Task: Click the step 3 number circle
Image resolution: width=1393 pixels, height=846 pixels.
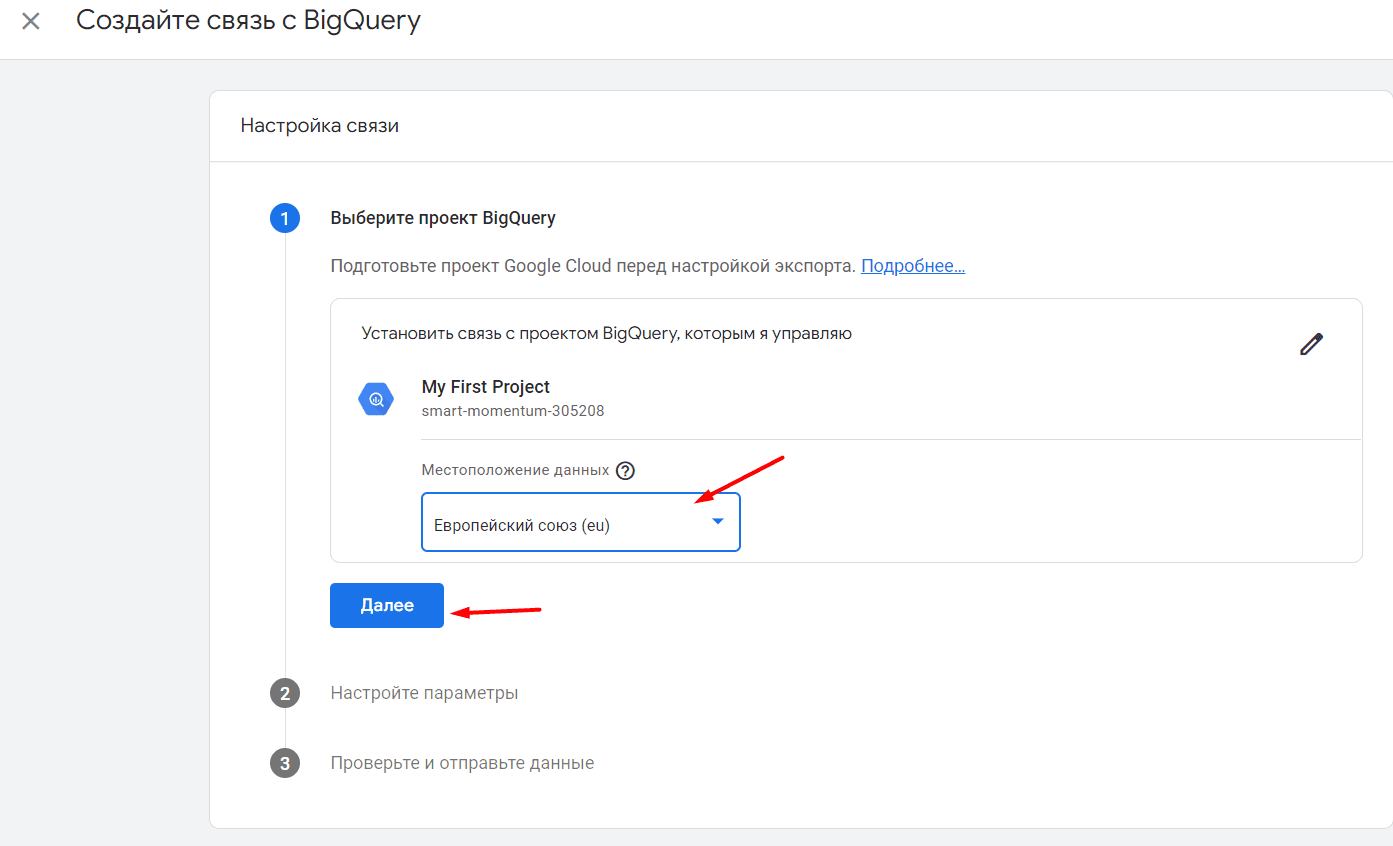Action: click(285, 763)
